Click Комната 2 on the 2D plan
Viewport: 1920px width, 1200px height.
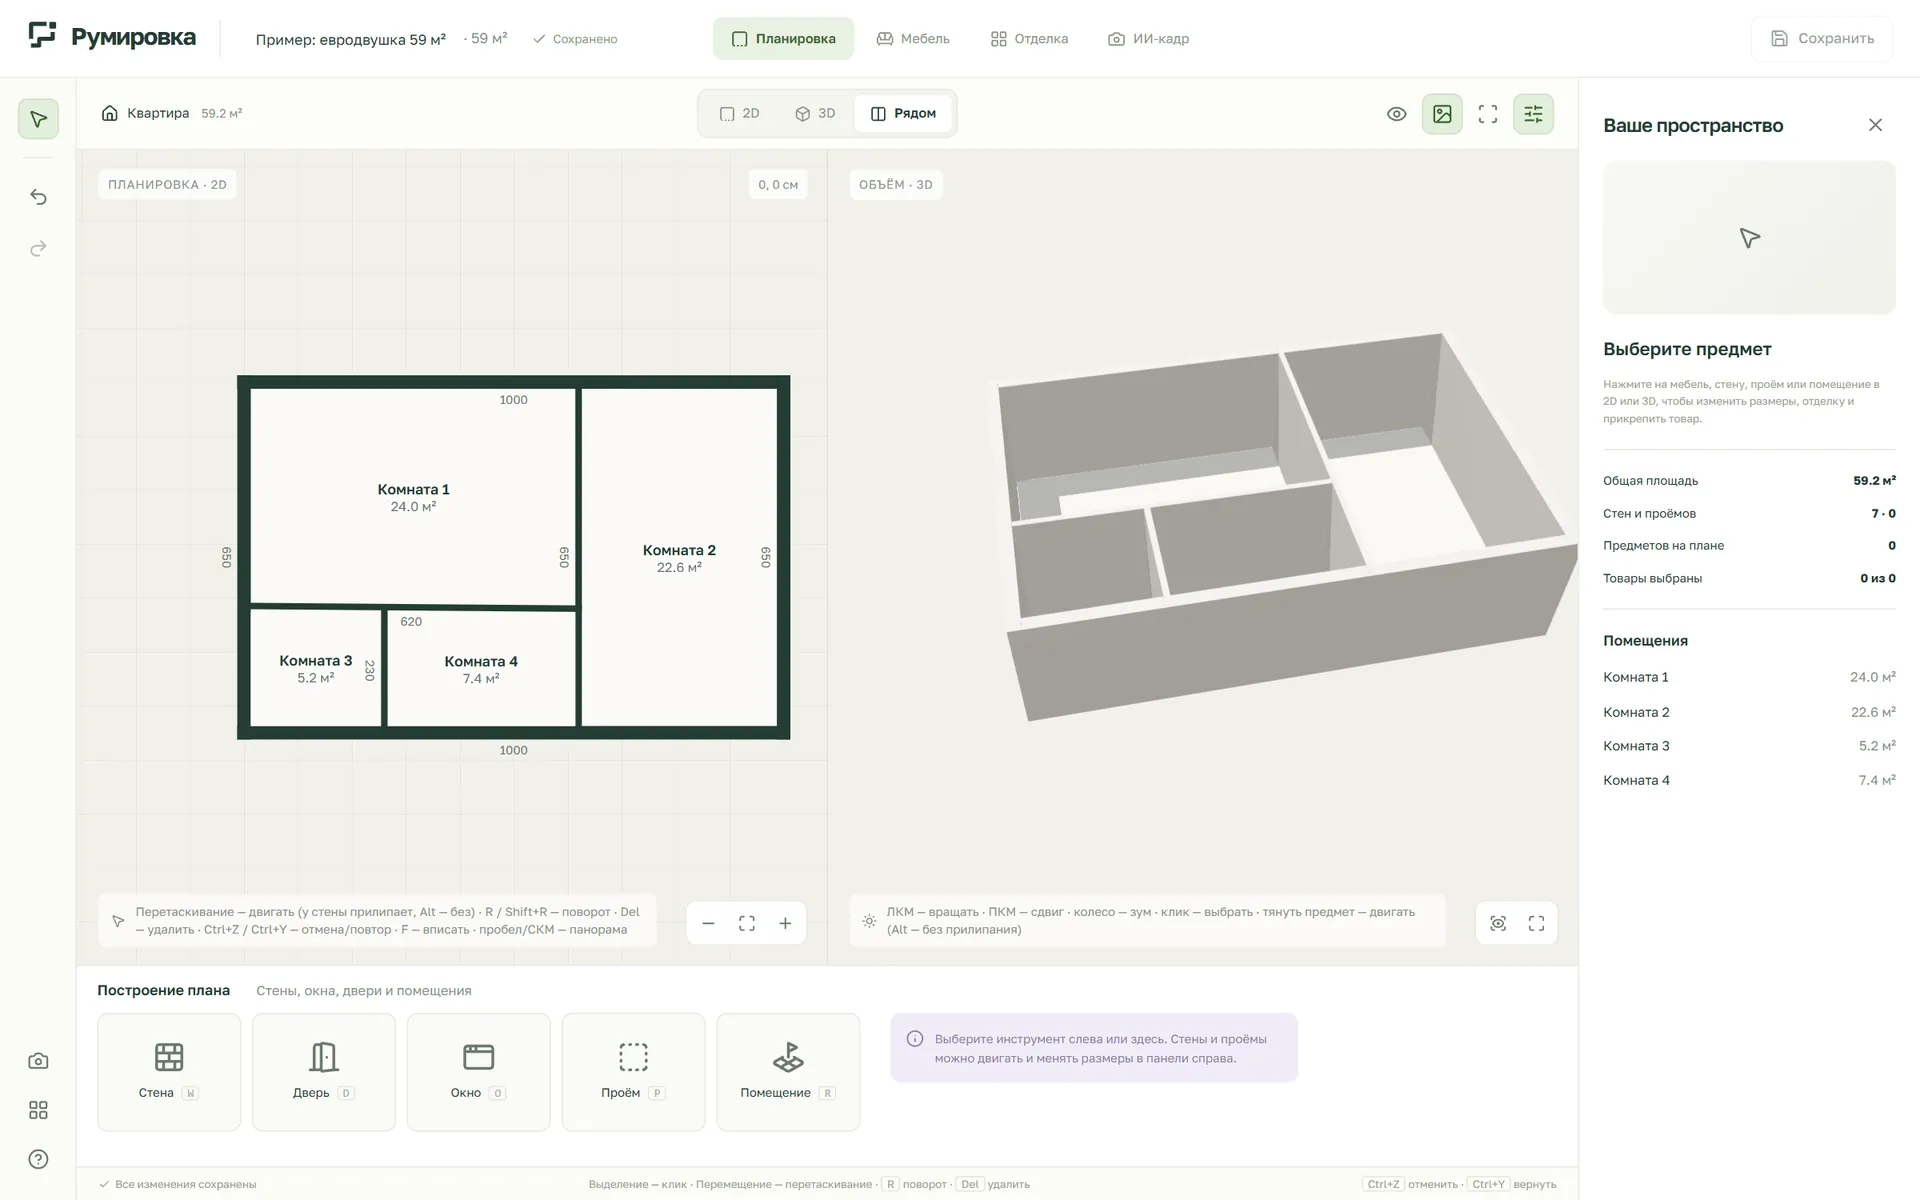pos(679,557)
